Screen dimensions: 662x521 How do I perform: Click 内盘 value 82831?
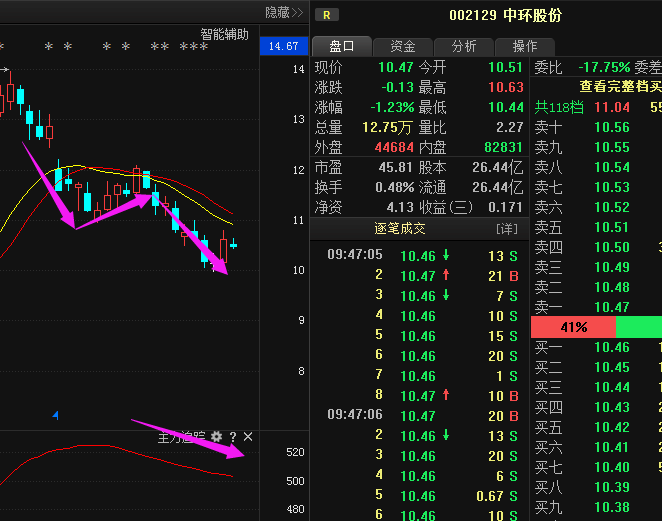pos(504,147)
